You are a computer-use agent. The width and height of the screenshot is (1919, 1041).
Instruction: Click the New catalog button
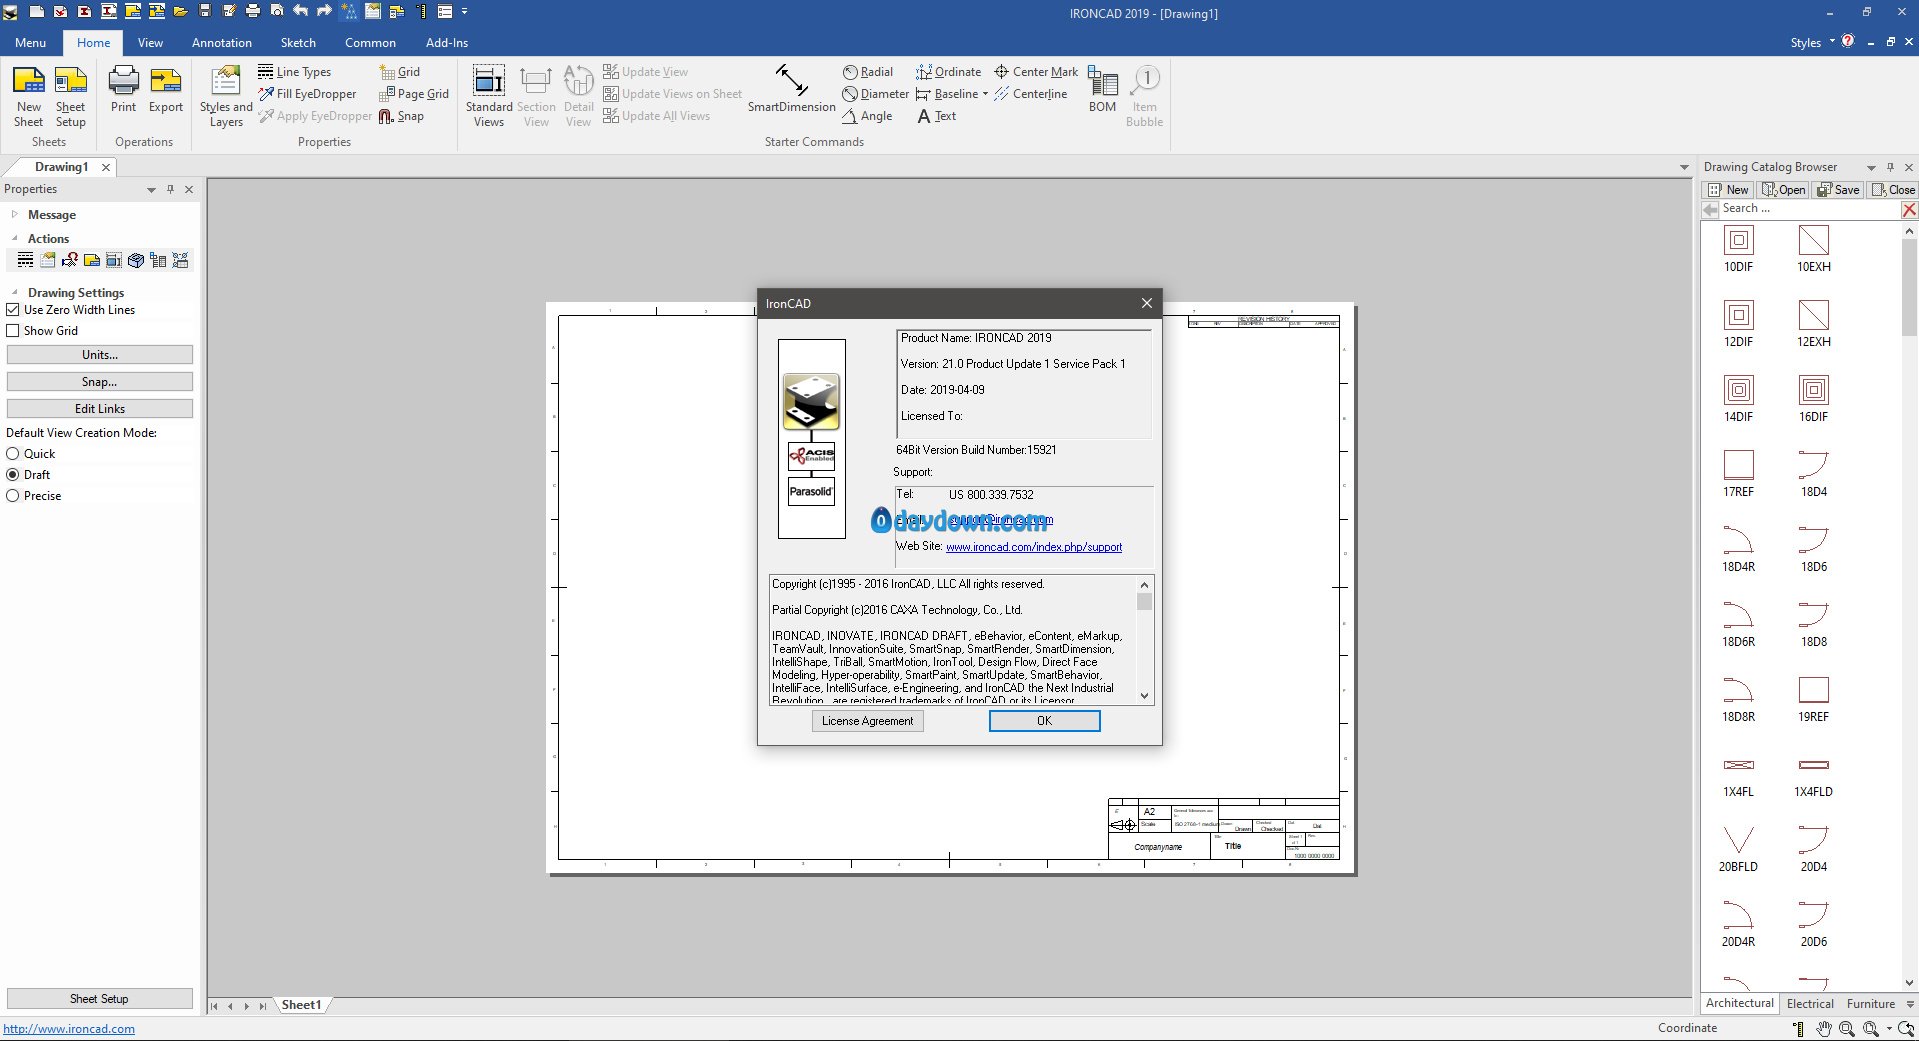click(x=1728, y=190)
